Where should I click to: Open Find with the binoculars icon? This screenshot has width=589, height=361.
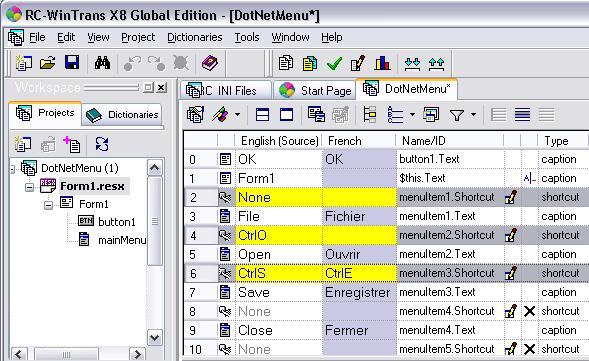click(102, 63)
